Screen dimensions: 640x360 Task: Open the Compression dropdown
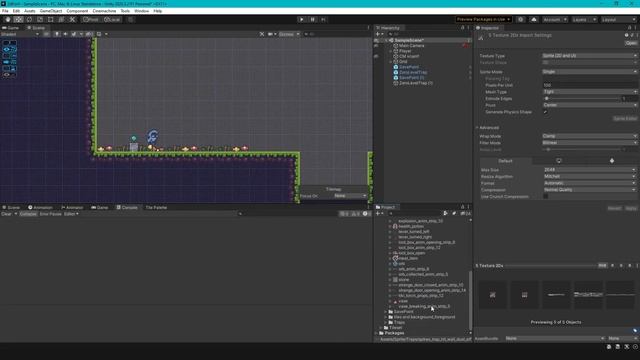coord(589,190)
